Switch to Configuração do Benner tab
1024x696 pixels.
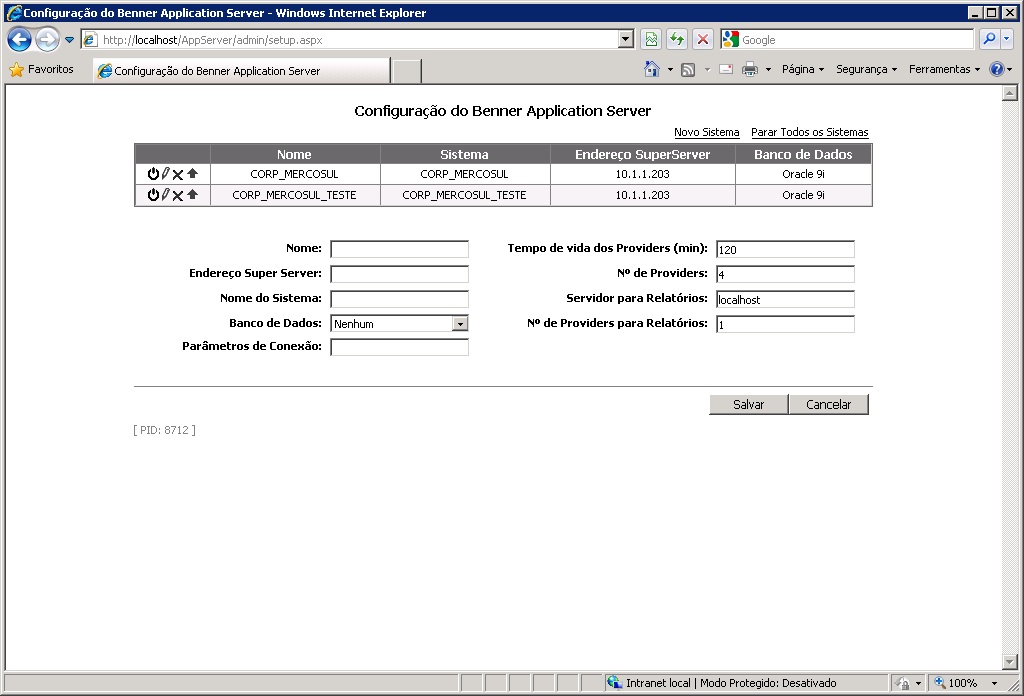pyautogui.click(x=240, y=71)
